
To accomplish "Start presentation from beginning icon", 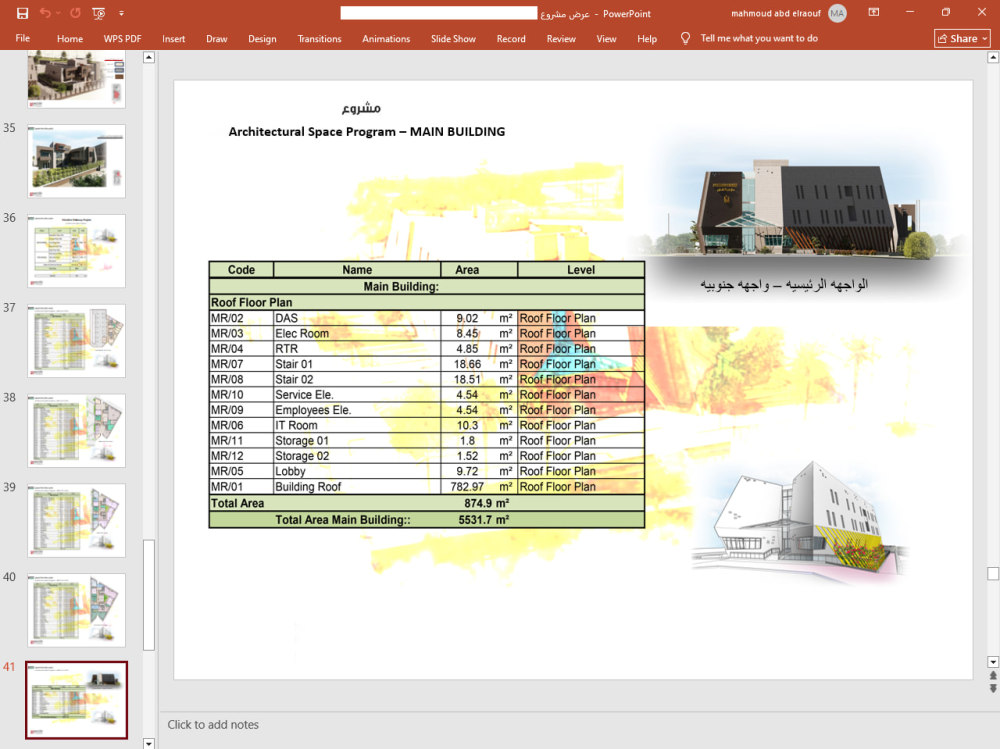I will coord(98,13).
